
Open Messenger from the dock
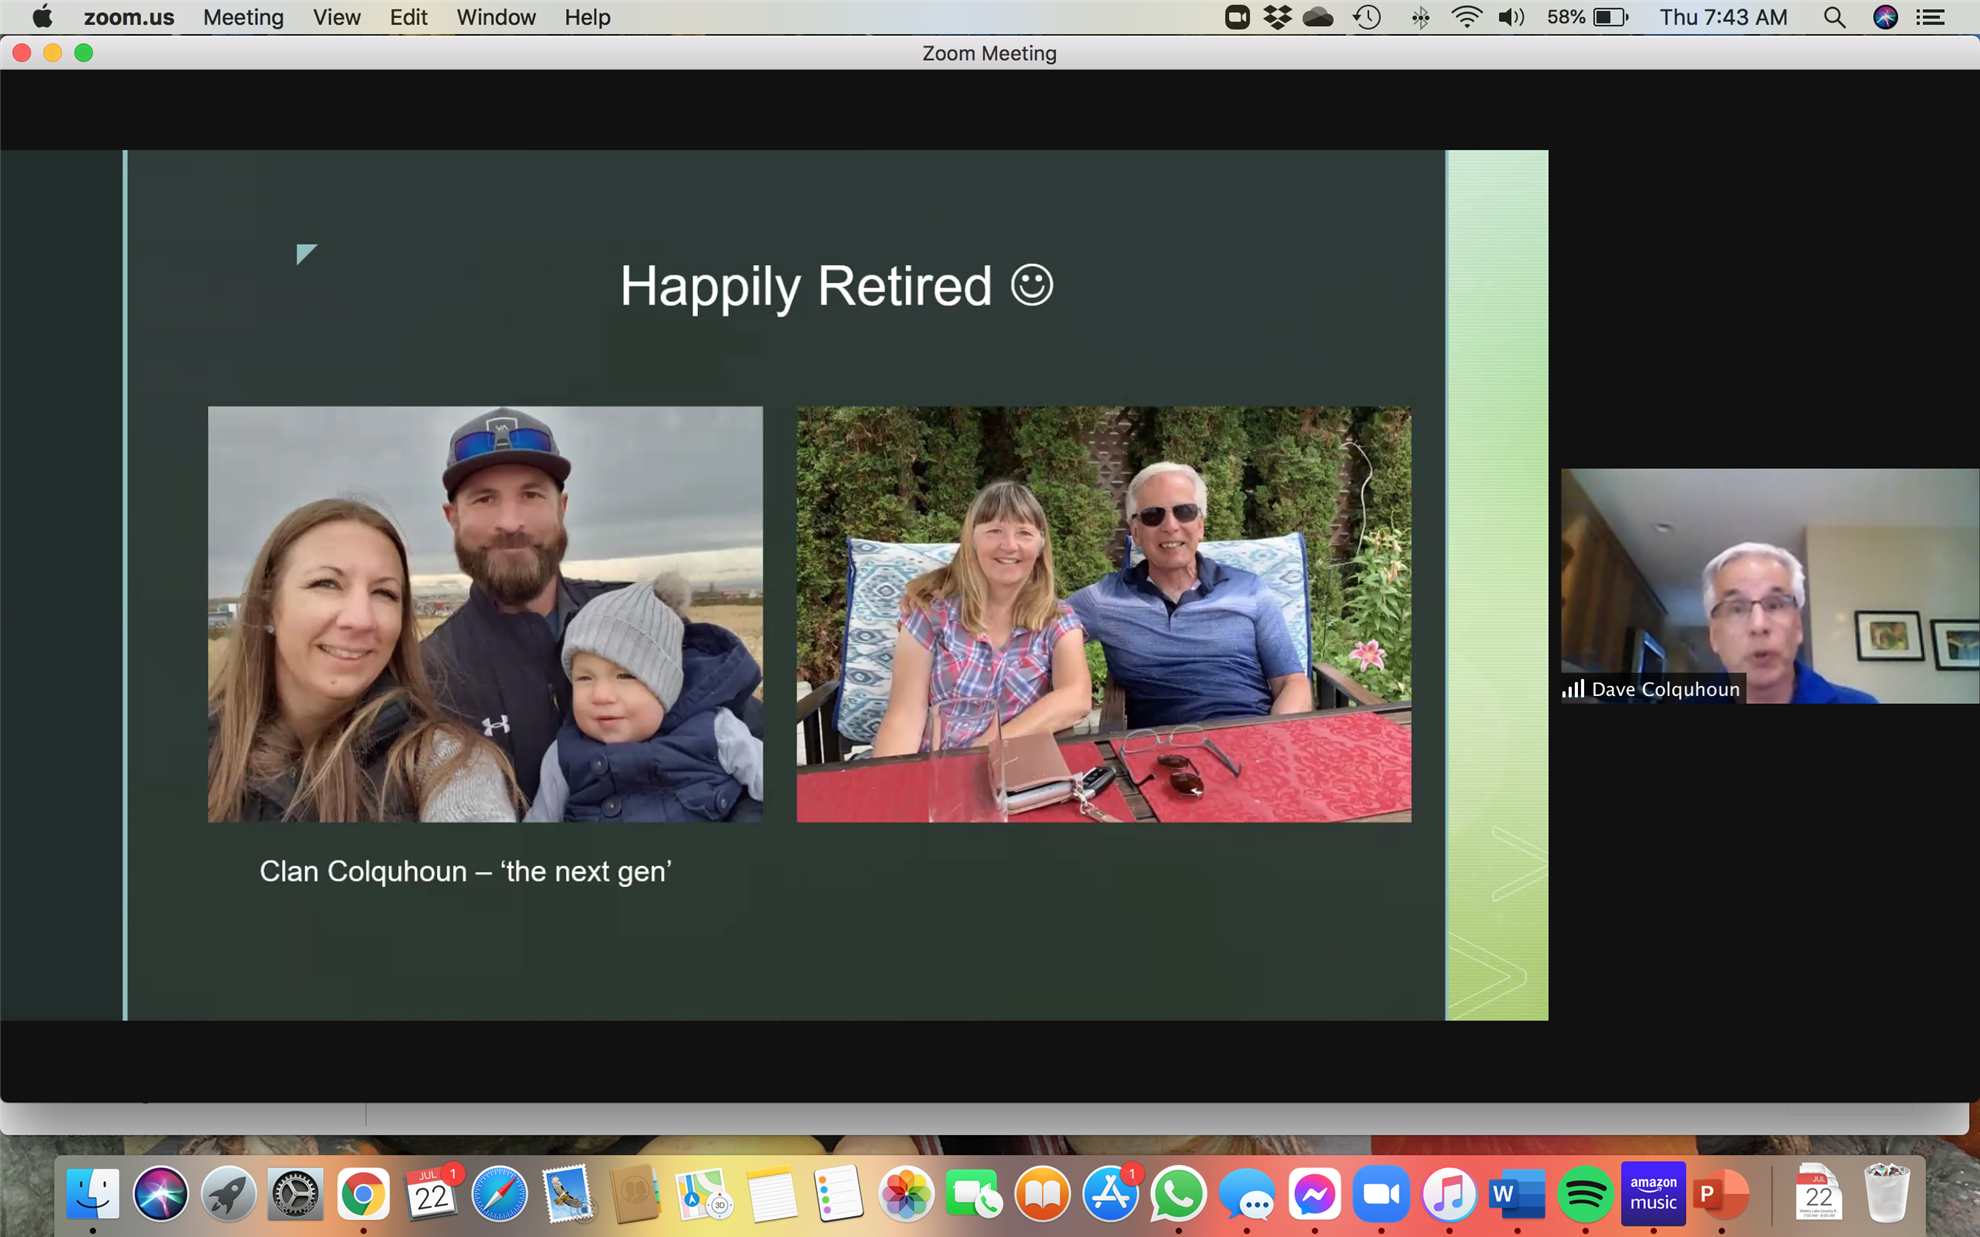click(1314, 1194)
